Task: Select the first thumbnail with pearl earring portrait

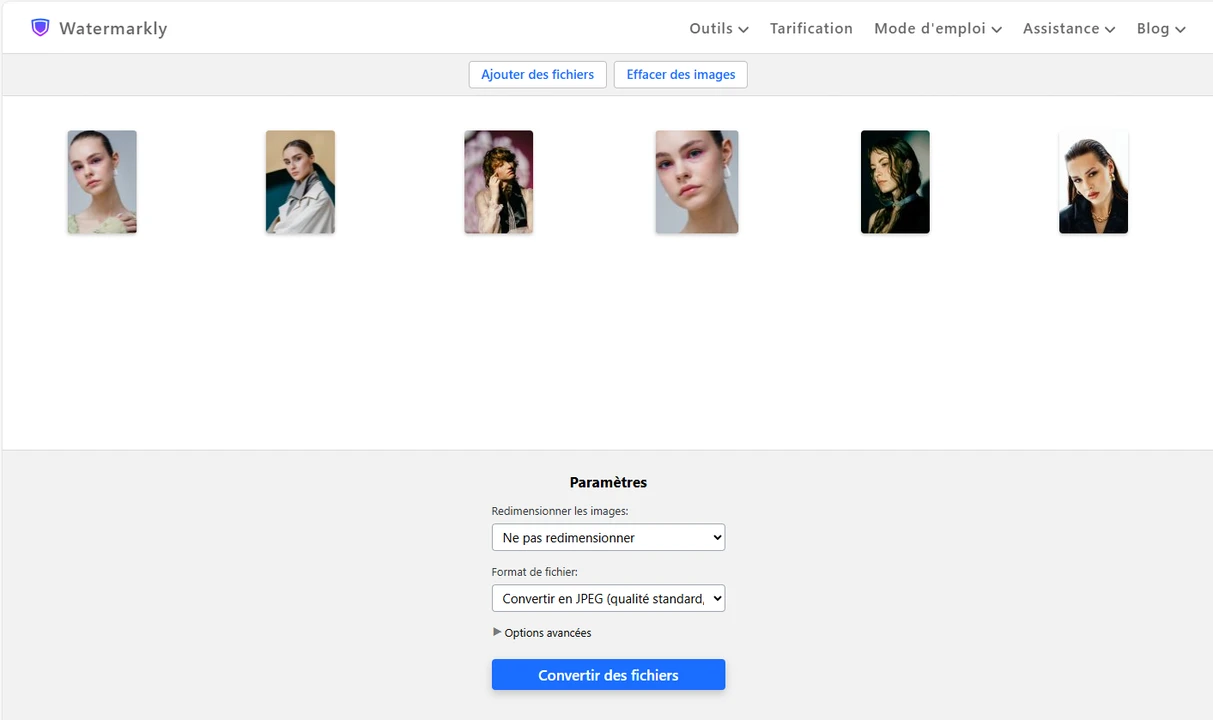Action: point(102,182)
